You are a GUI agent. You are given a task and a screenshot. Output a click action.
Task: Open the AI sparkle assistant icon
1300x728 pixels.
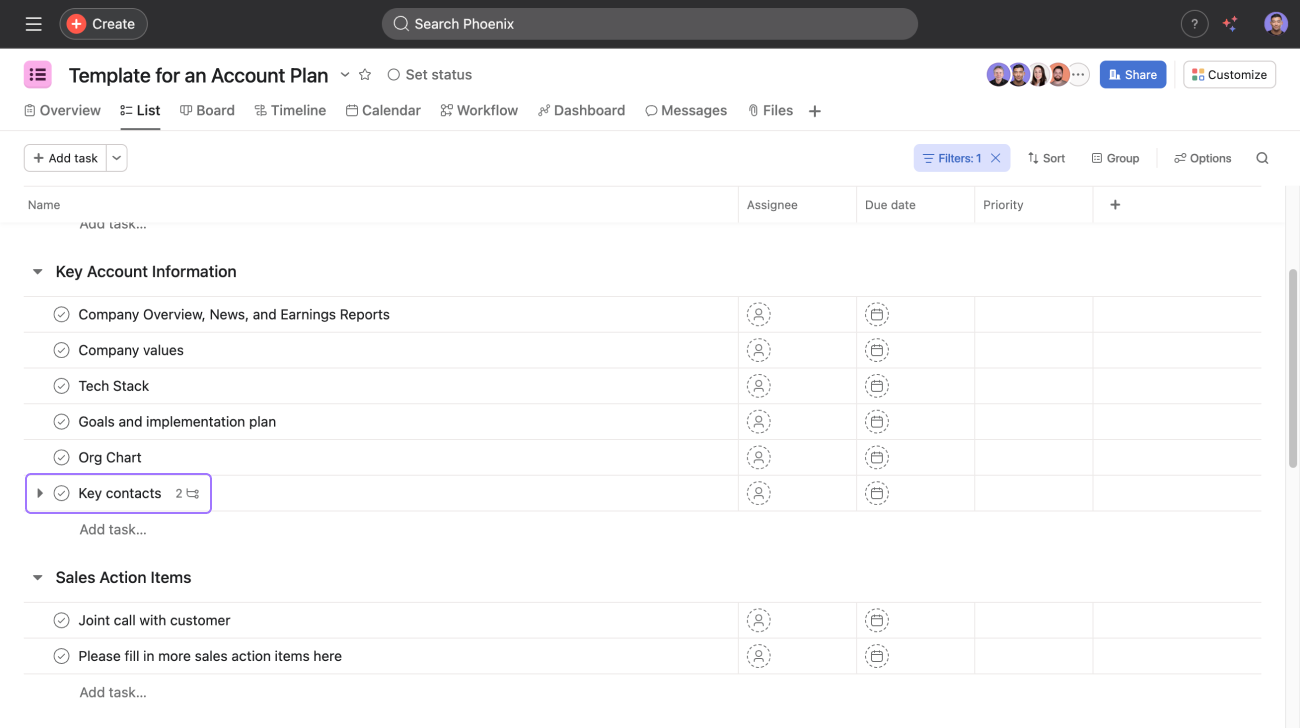(x=1230, y=24)
